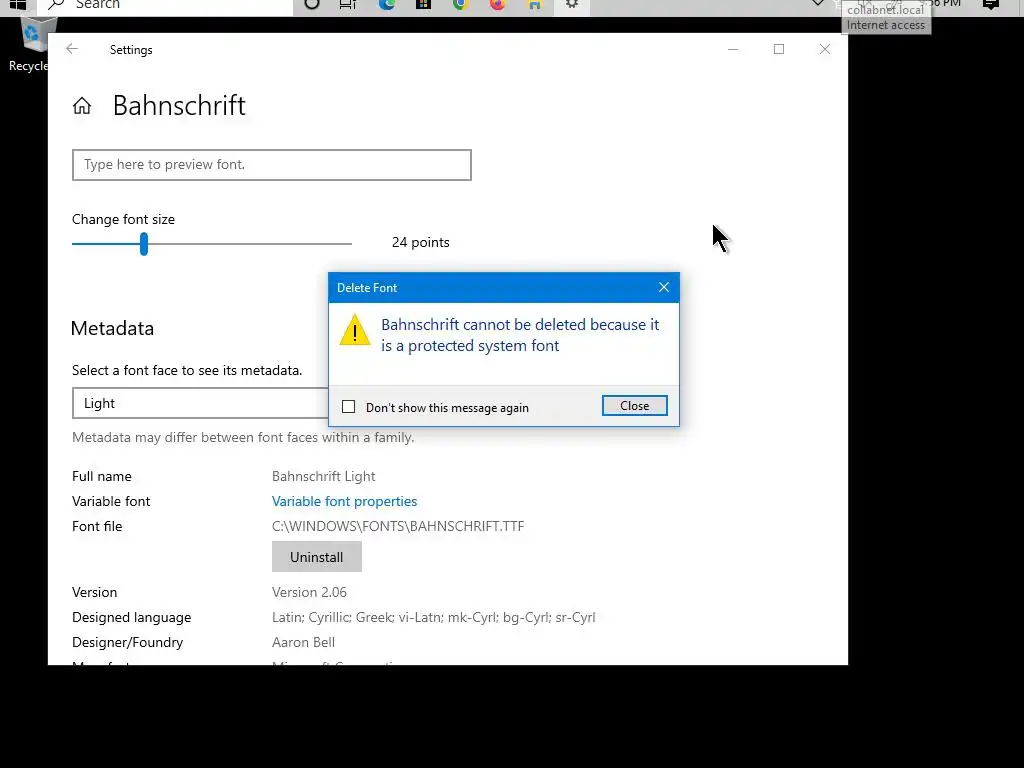Click the Cortana circle on taskbar
The width and height of the screenshot is (1024, 768).
[312, 4]
